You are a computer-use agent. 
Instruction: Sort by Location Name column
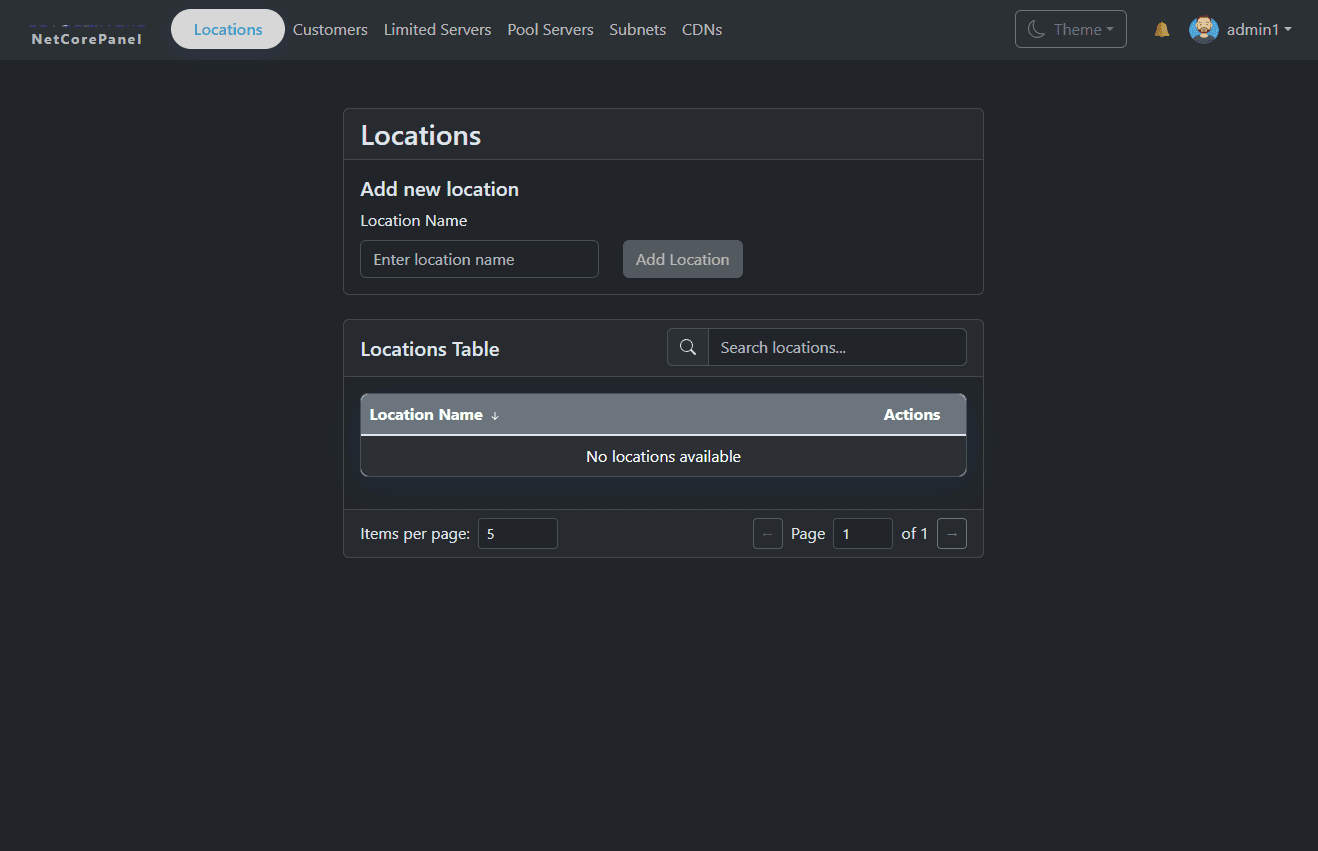point(434,415)
